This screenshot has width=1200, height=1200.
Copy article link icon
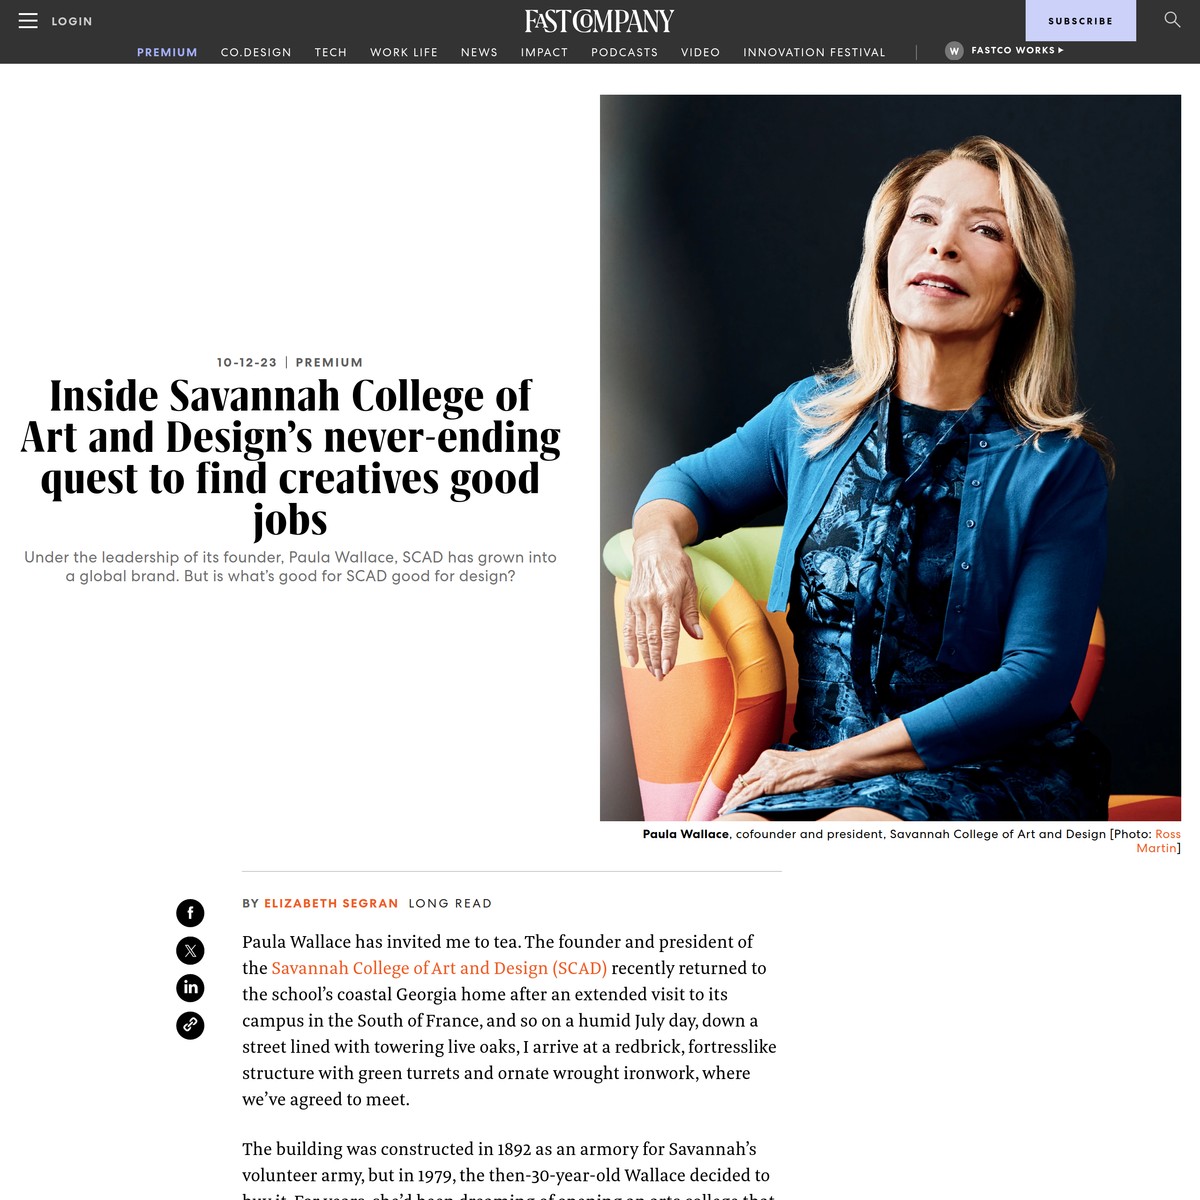[x=190, y=1025]
